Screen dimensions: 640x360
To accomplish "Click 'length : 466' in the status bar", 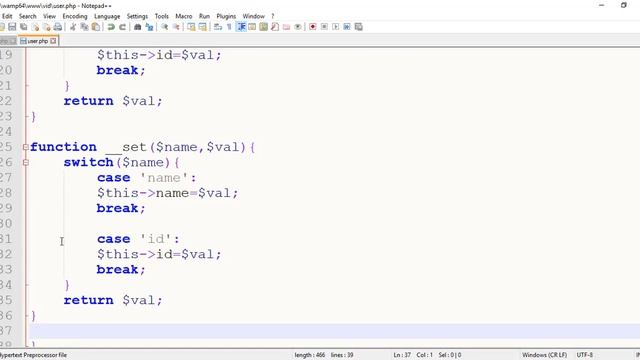I will (x=310, y=355).
